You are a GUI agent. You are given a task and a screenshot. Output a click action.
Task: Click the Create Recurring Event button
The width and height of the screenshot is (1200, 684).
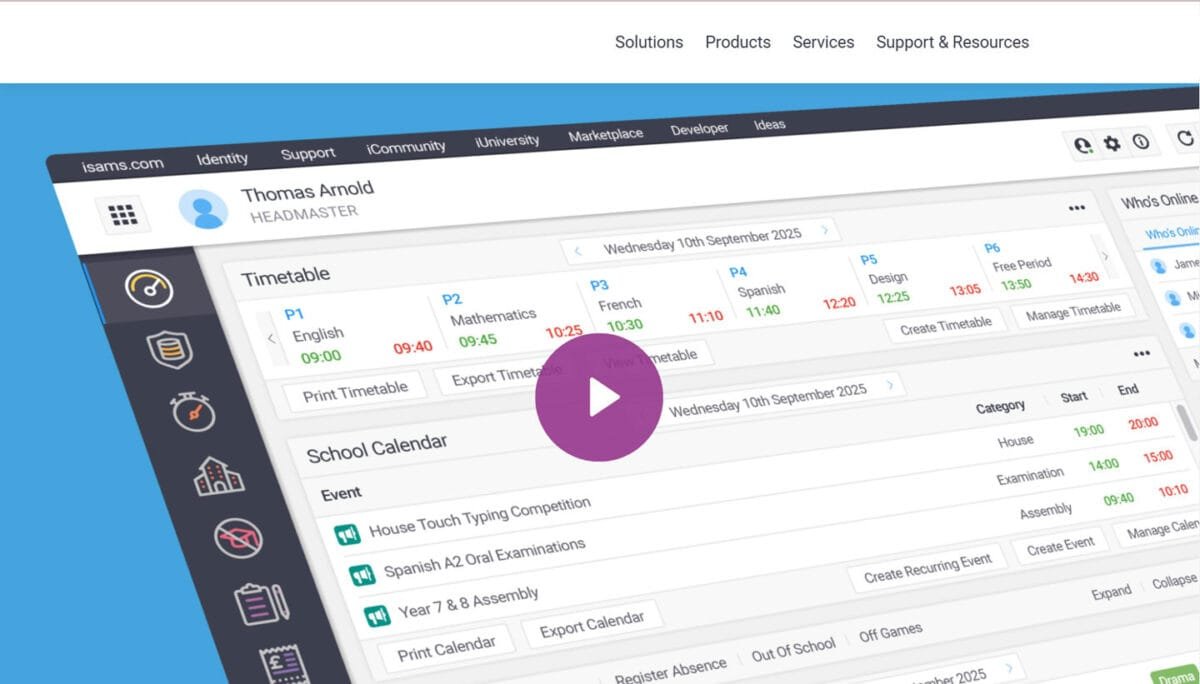tap(927, 568)
